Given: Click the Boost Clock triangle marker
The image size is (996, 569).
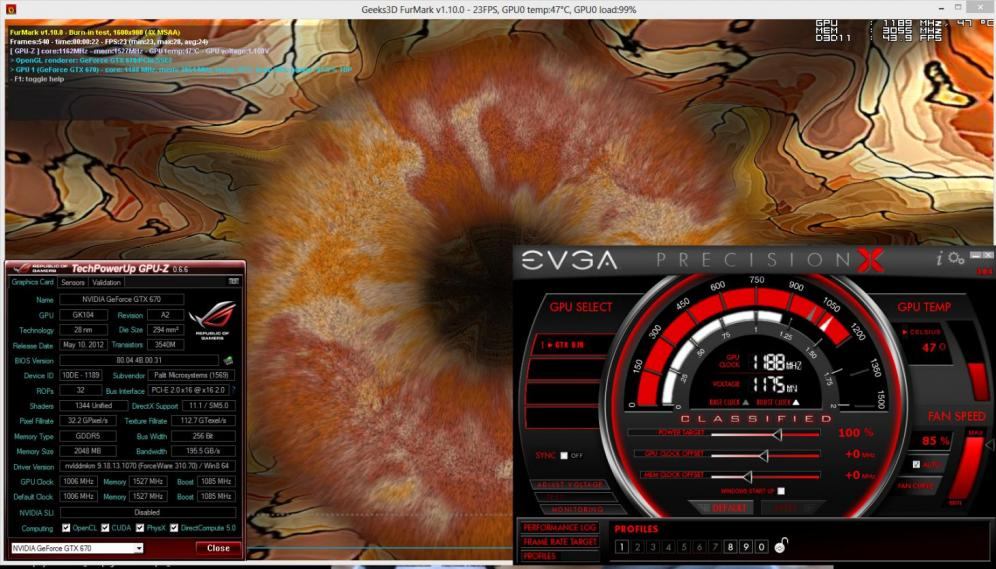Looking at the screenshot, I should 795,403.
